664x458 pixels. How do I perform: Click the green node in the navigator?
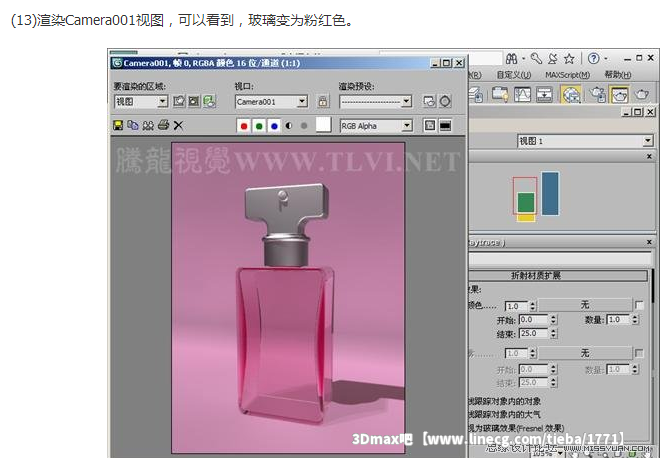click(x=526, y=202)
